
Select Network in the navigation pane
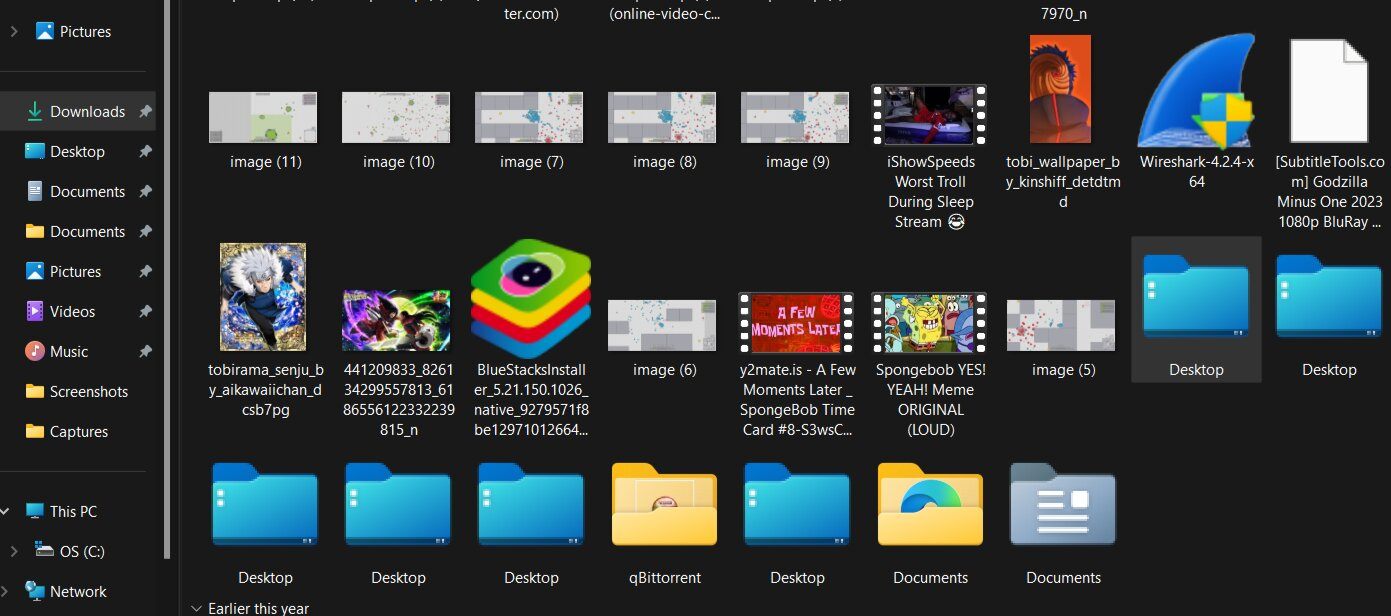click(x=80, y=592)
